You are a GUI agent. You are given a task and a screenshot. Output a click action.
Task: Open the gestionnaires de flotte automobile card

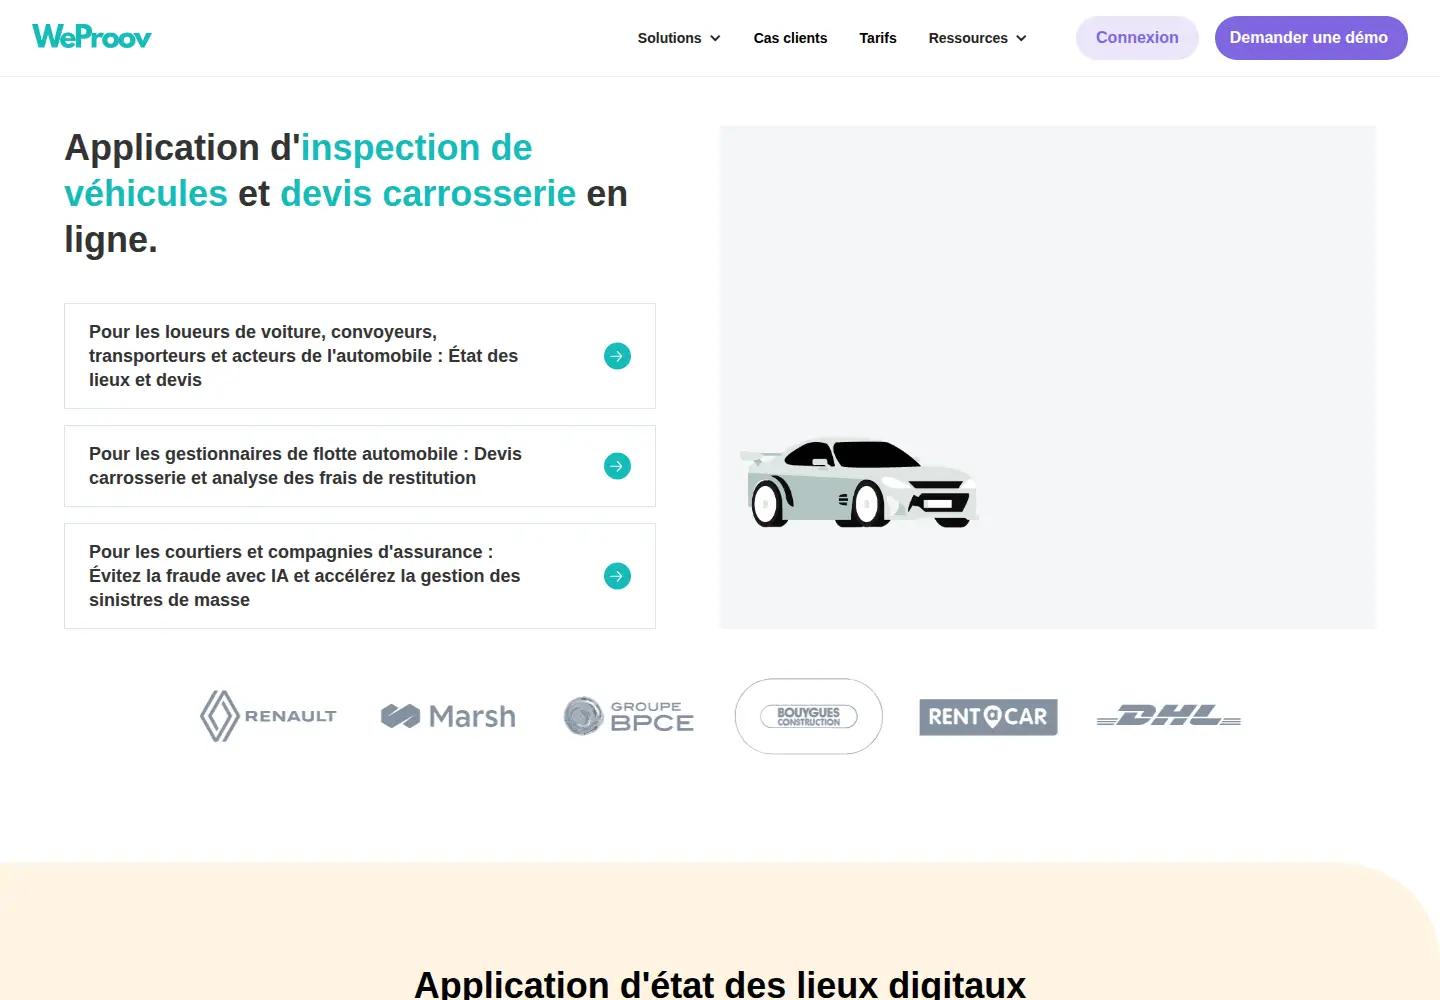click(x=360, y=466)
